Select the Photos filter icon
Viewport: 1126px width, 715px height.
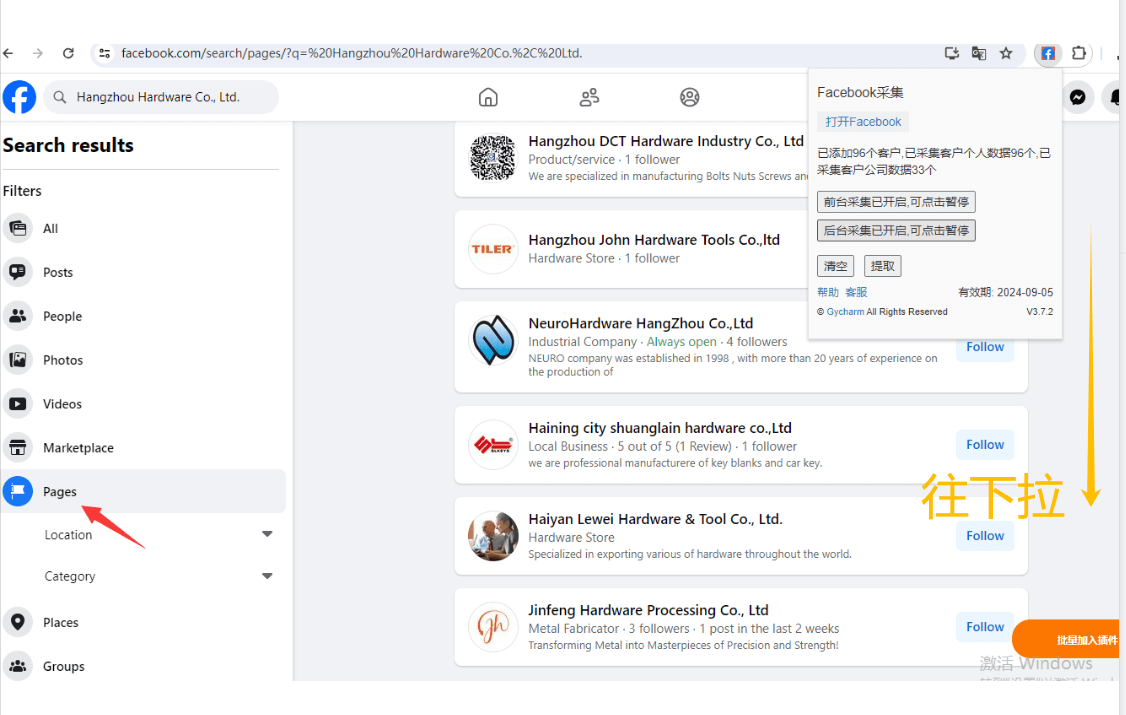click(18, 360)
